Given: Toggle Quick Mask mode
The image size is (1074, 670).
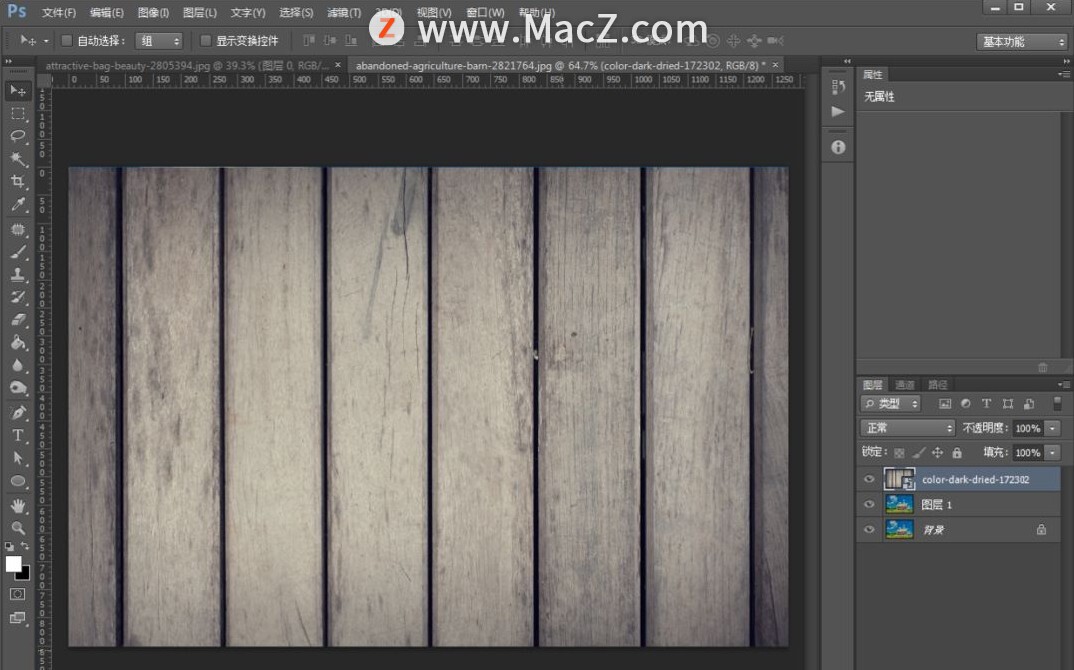Looking at the screenshot, I should pos(18,594).
